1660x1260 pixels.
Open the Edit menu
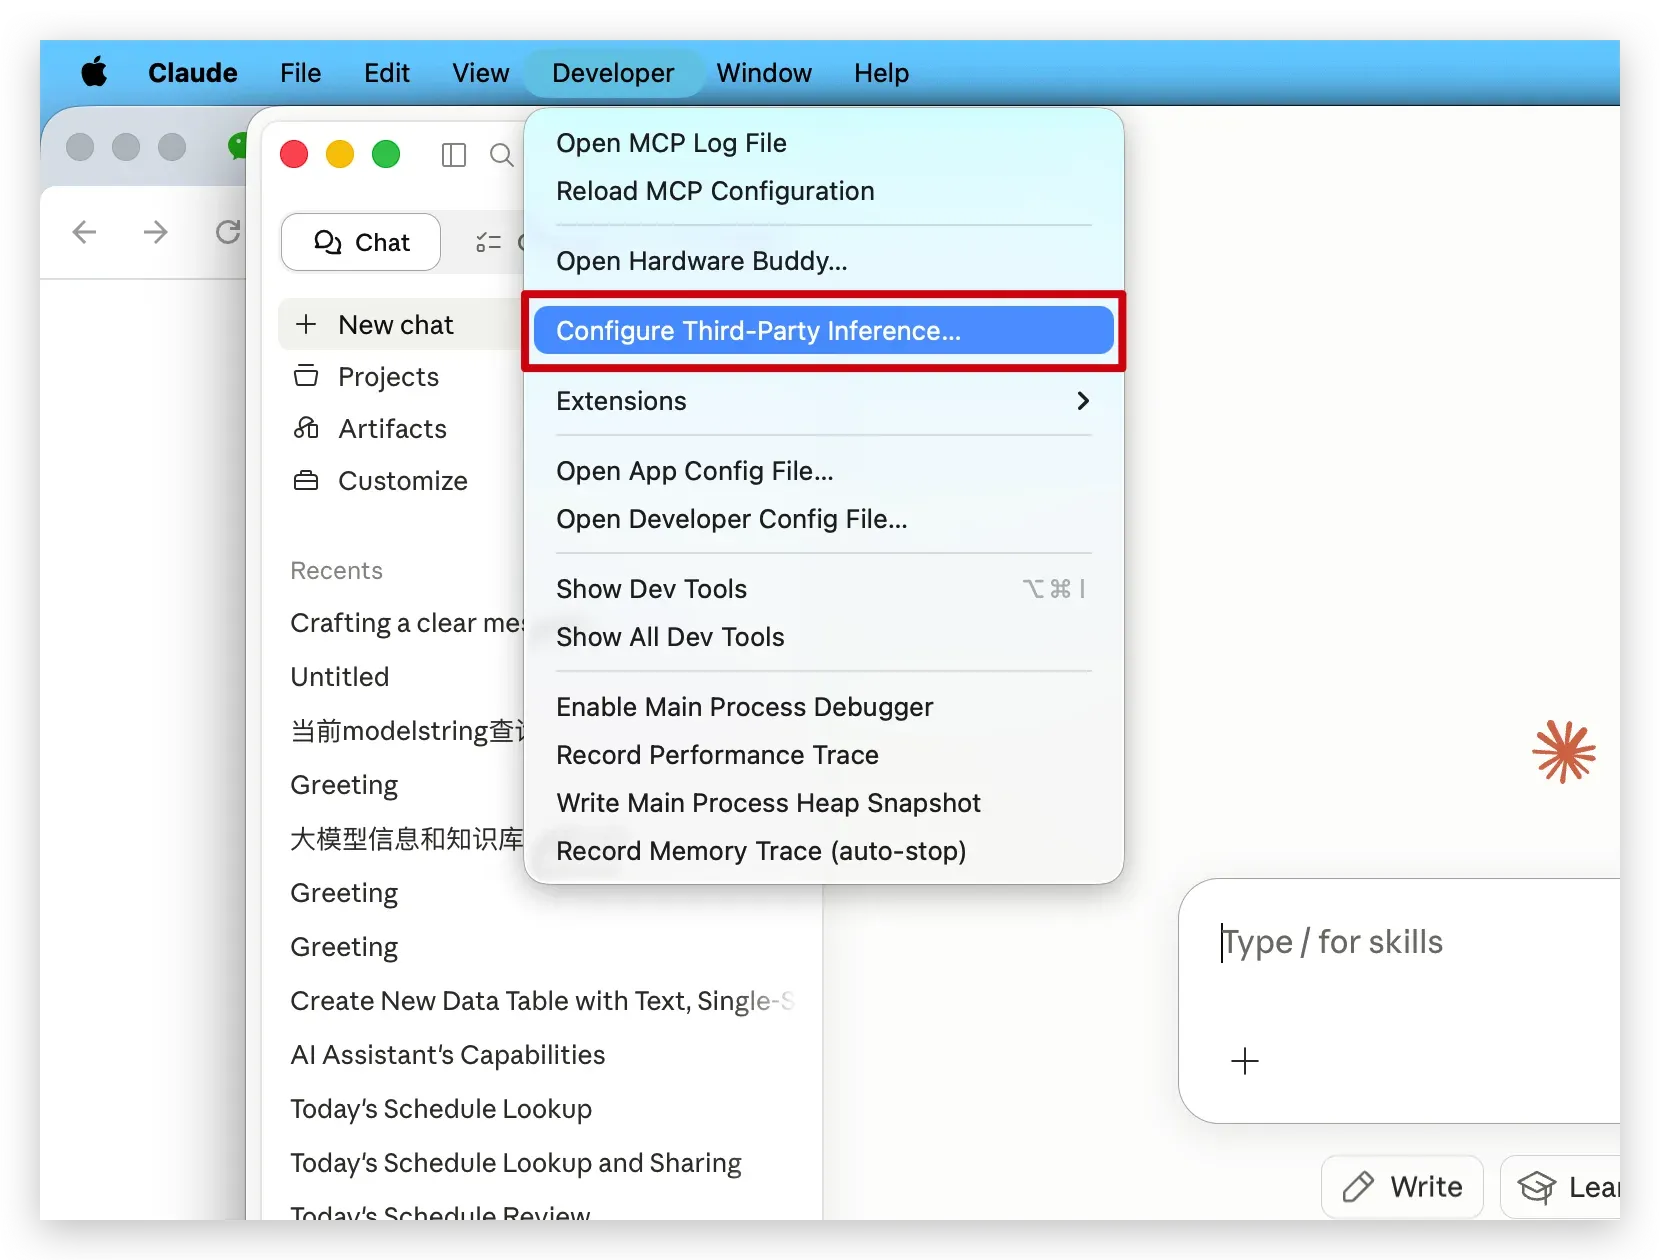[x=387, y=73]
